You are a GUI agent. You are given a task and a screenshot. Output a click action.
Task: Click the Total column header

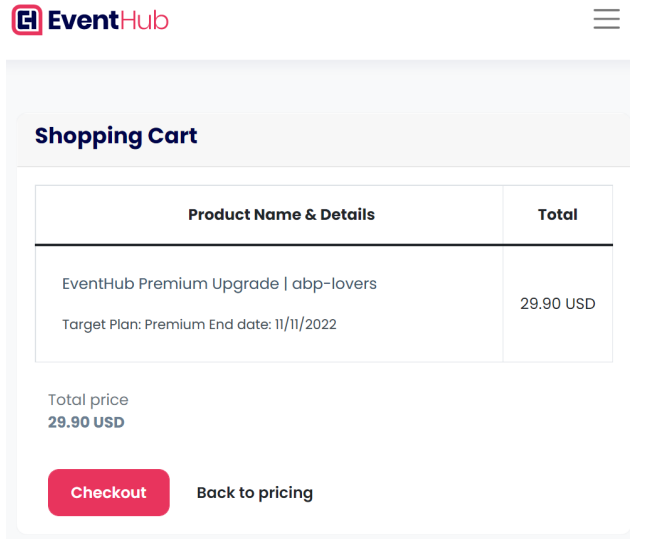558,215
